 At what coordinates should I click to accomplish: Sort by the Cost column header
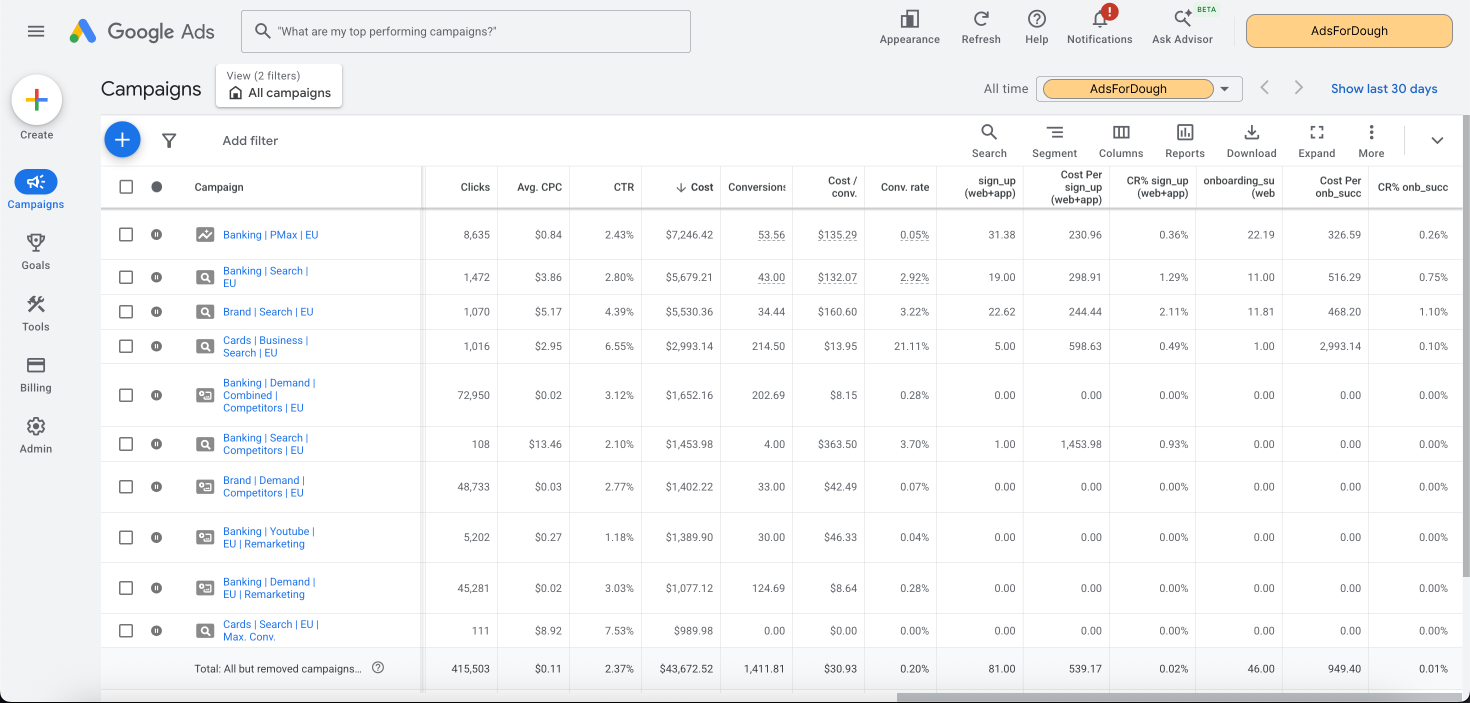pos(695,187)
